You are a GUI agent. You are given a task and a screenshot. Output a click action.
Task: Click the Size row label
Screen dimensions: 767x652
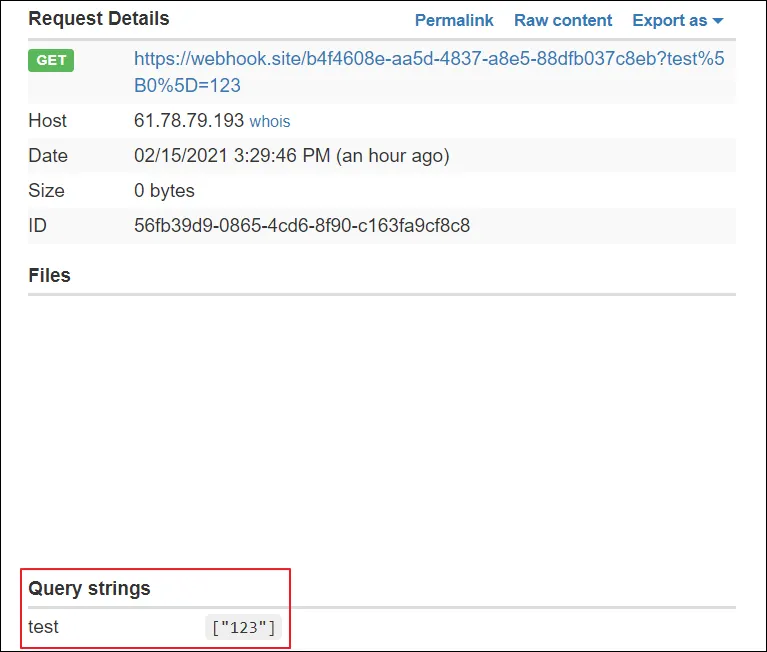pyautogui.click(x=46, y=190)
